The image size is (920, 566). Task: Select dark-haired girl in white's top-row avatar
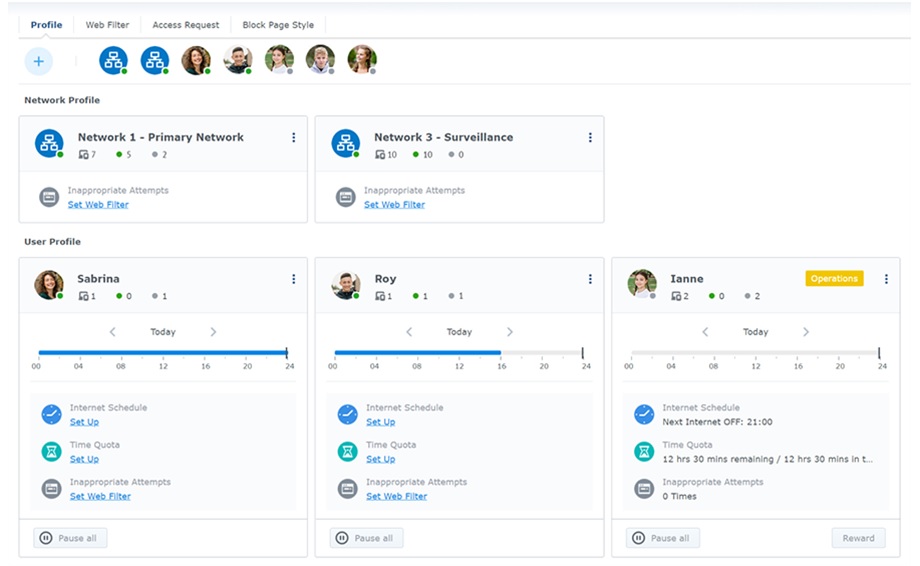(279, 60)
